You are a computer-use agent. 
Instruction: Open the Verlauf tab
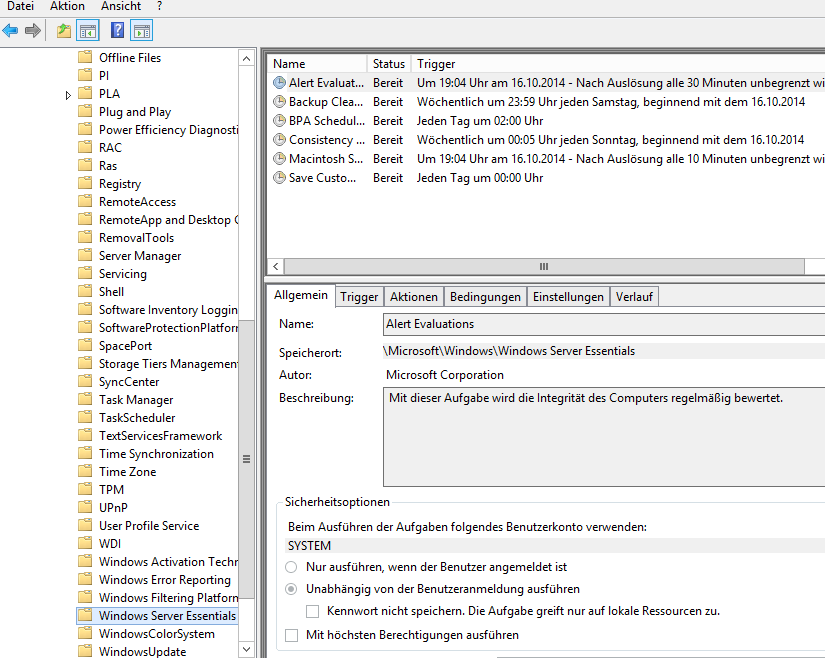635,297
